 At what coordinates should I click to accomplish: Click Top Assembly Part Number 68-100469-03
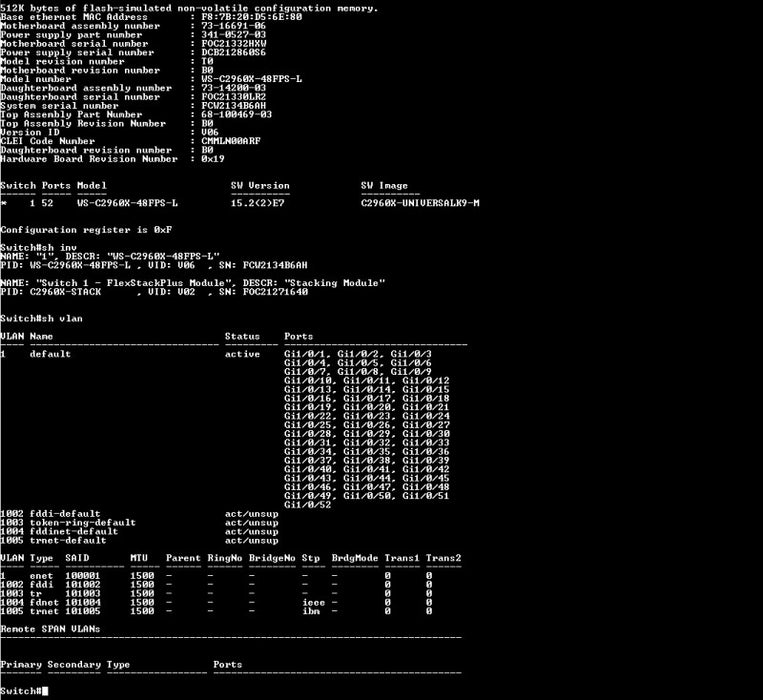coord(236,115)
